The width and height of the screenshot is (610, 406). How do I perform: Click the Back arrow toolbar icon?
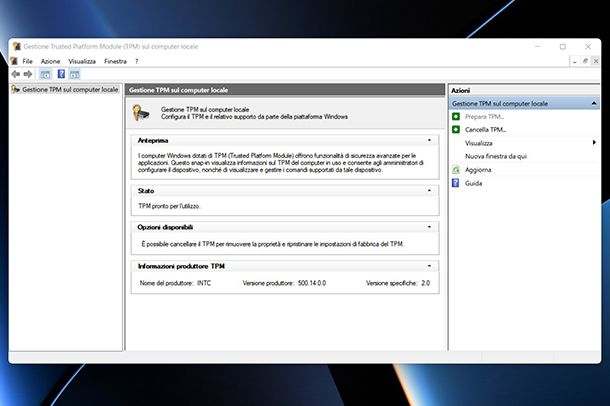tap(16, 74)
